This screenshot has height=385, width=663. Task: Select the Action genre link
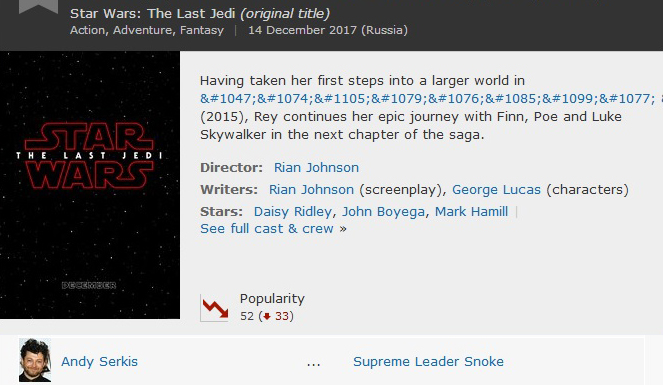88,30
